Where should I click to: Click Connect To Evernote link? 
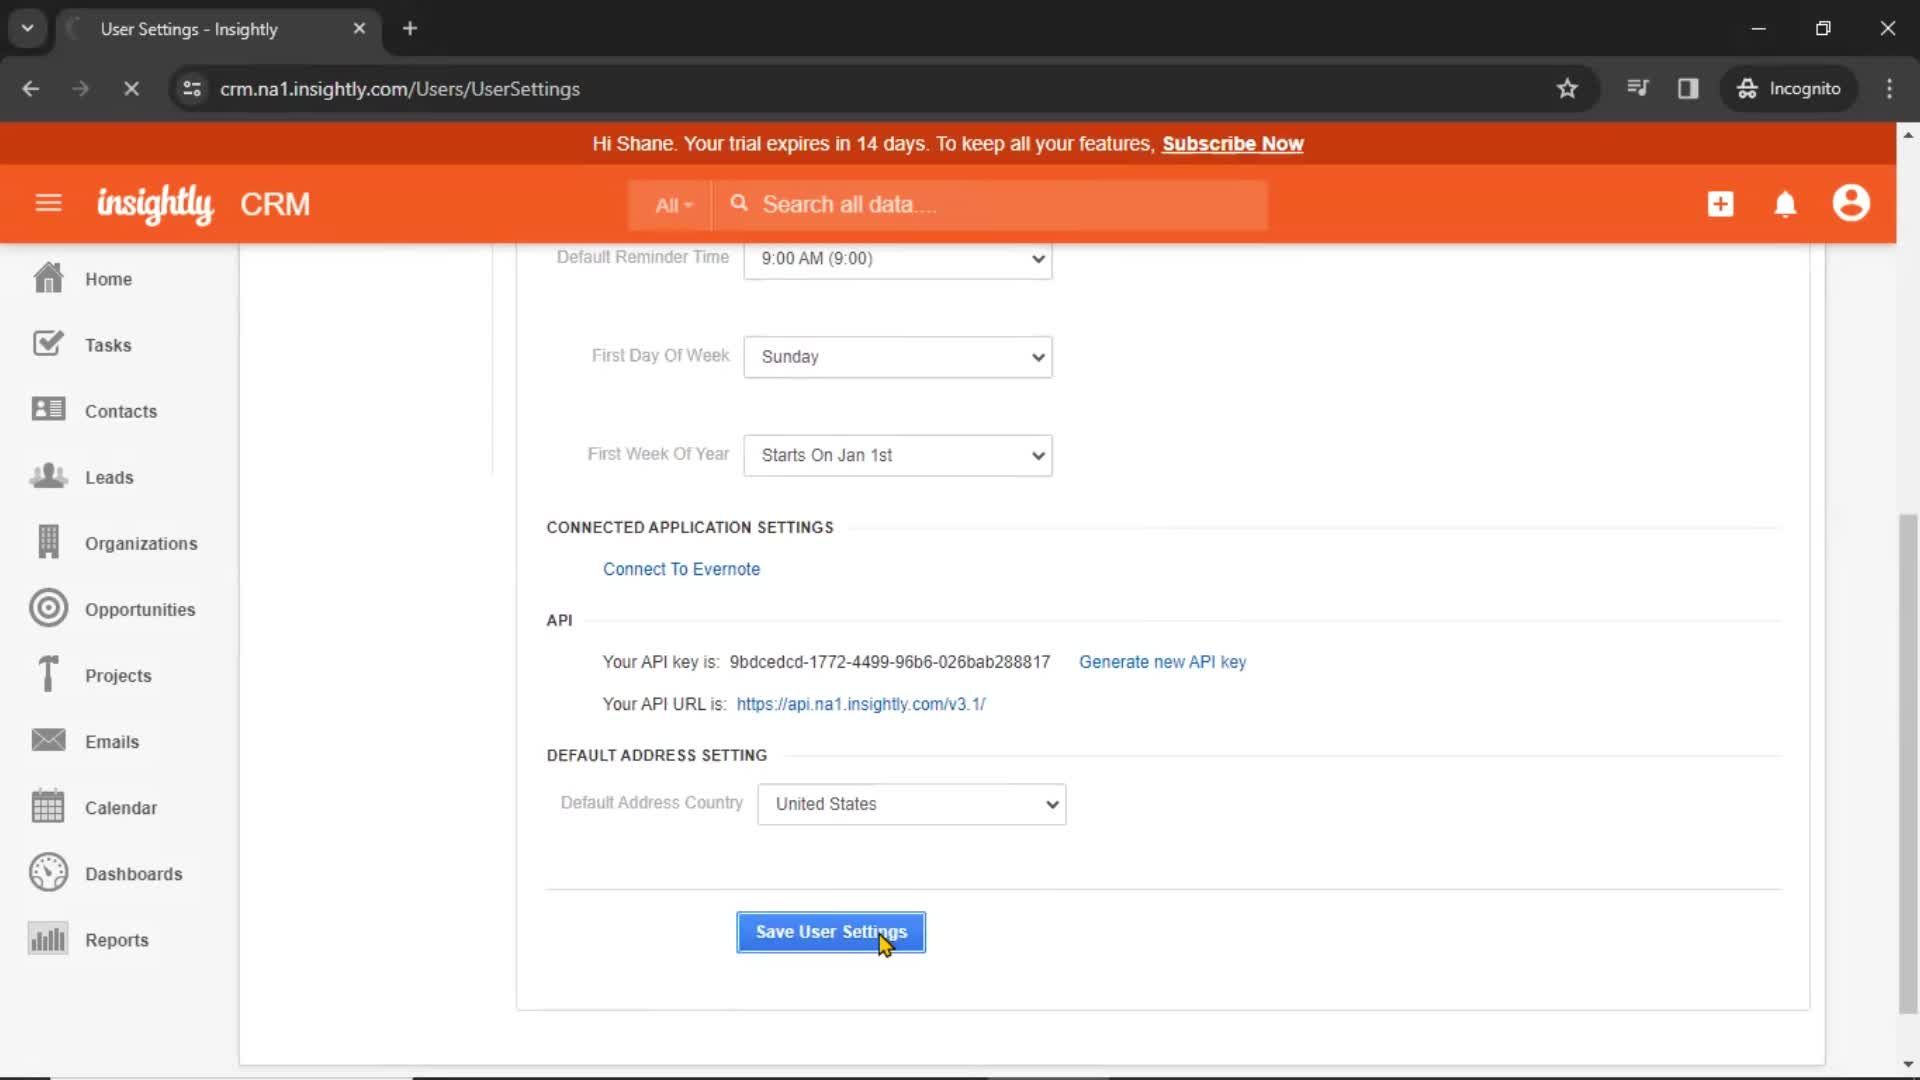click(681, 569)
